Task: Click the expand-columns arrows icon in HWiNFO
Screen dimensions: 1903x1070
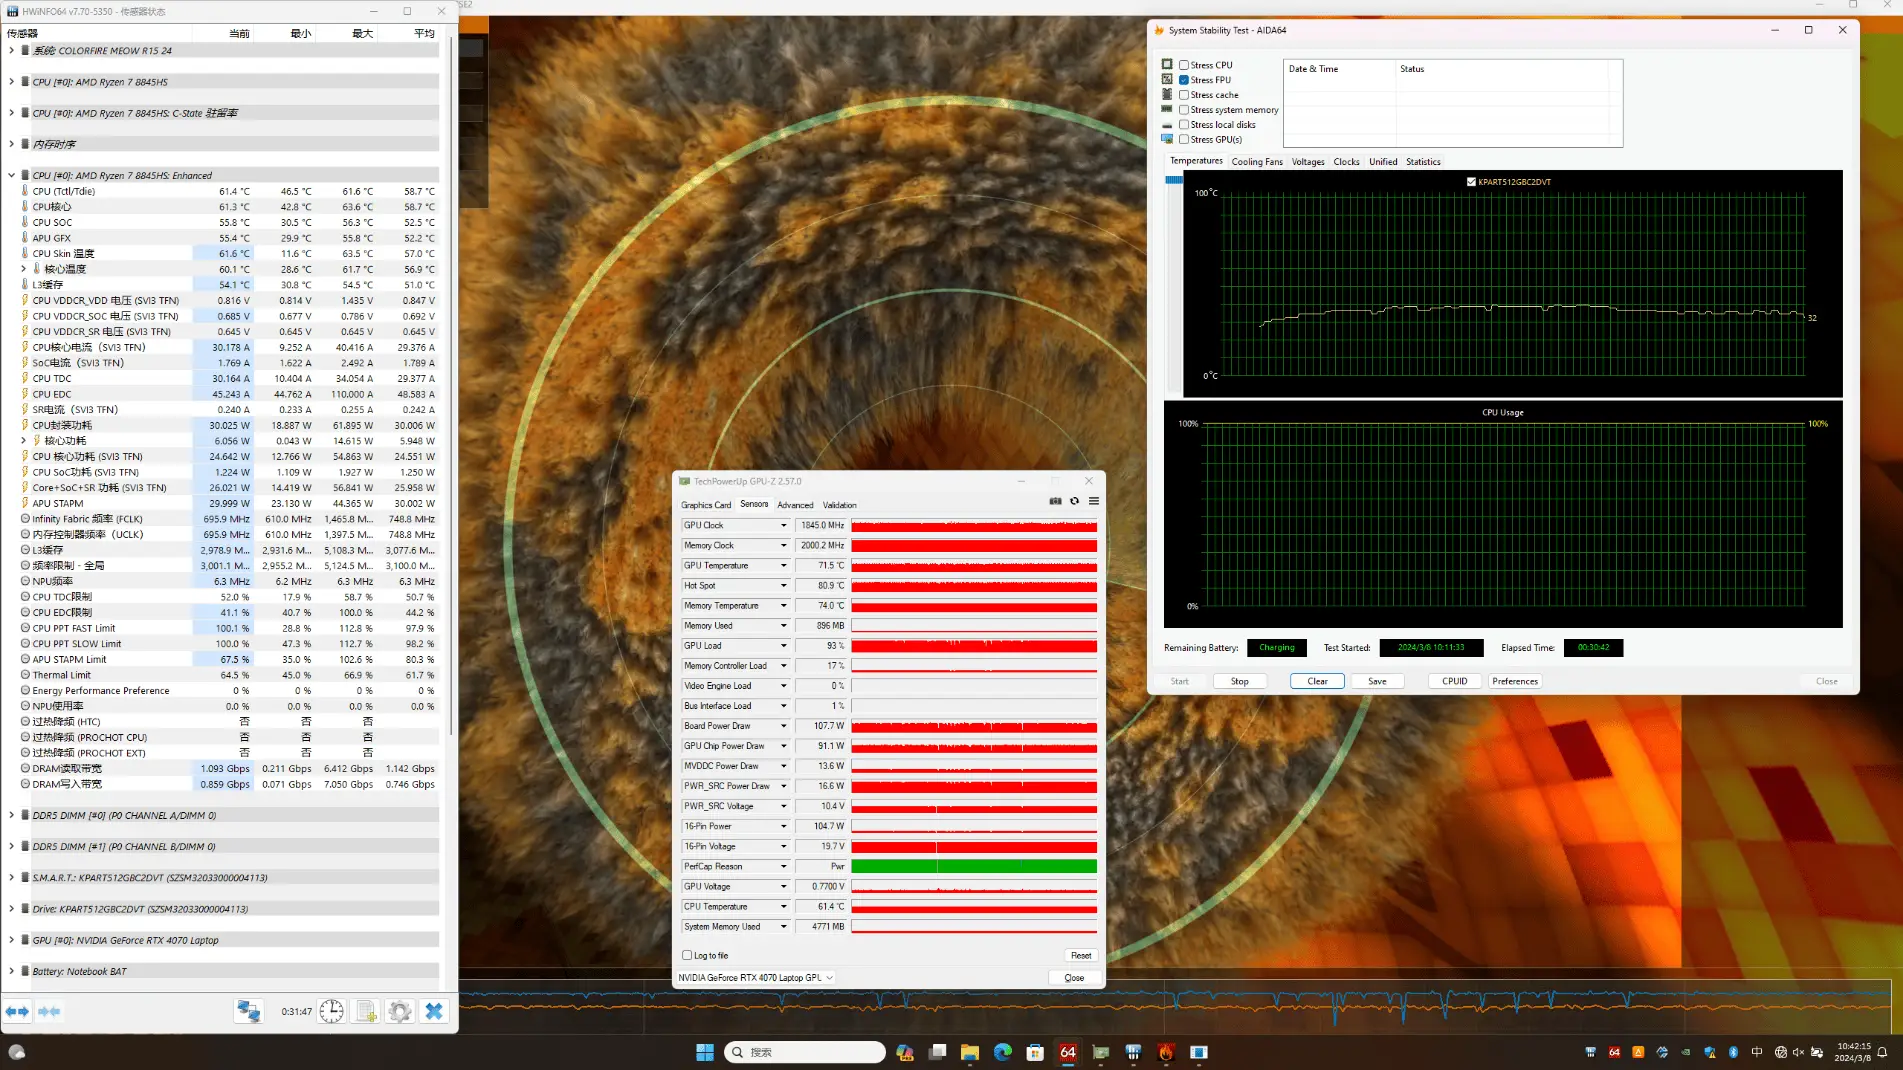Action: click(18, 1011)
